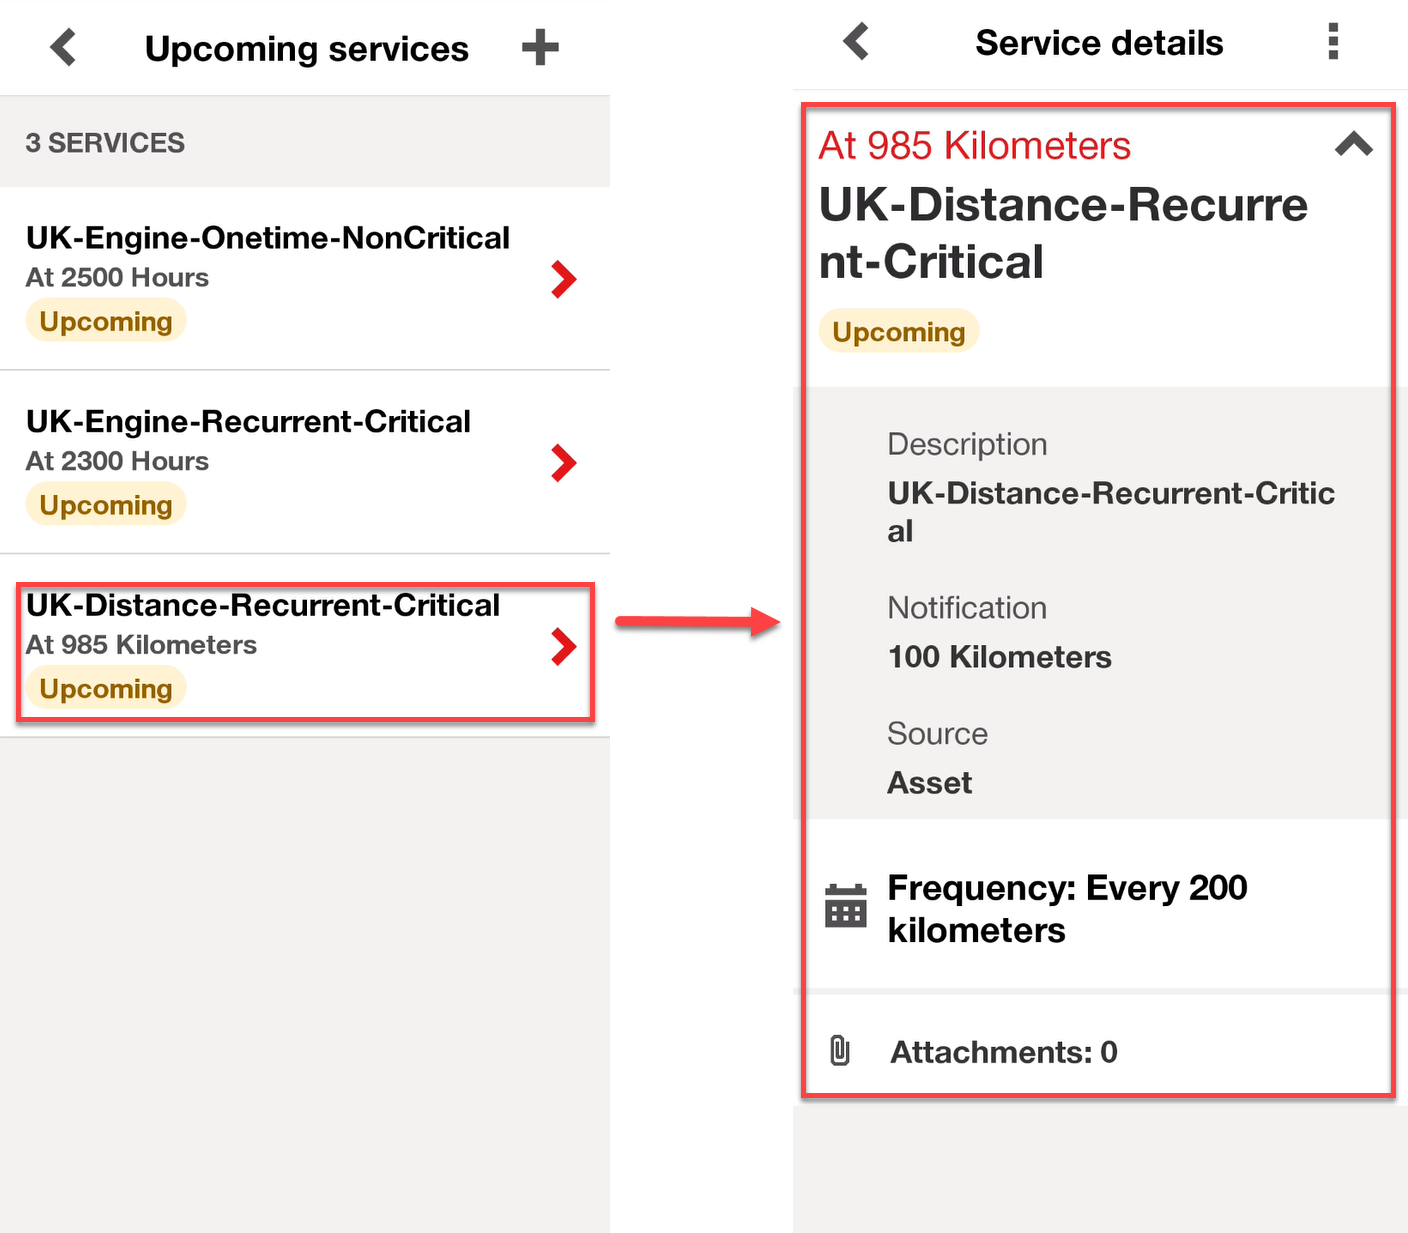
Task: Select UK-Engine-Recurrent-Critical service title
Action: (x=248, y=422)
